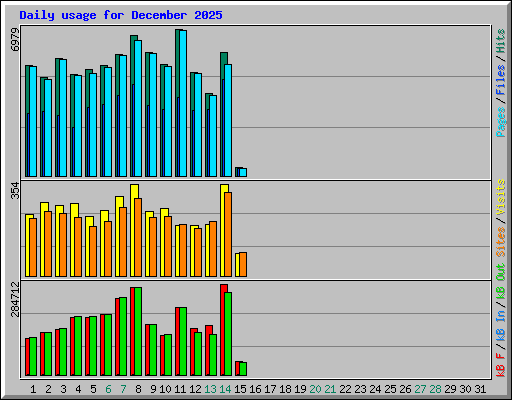Click the kB F legend label
The height and width of the screenshot is (400, 512).
[x=501, y=365]
